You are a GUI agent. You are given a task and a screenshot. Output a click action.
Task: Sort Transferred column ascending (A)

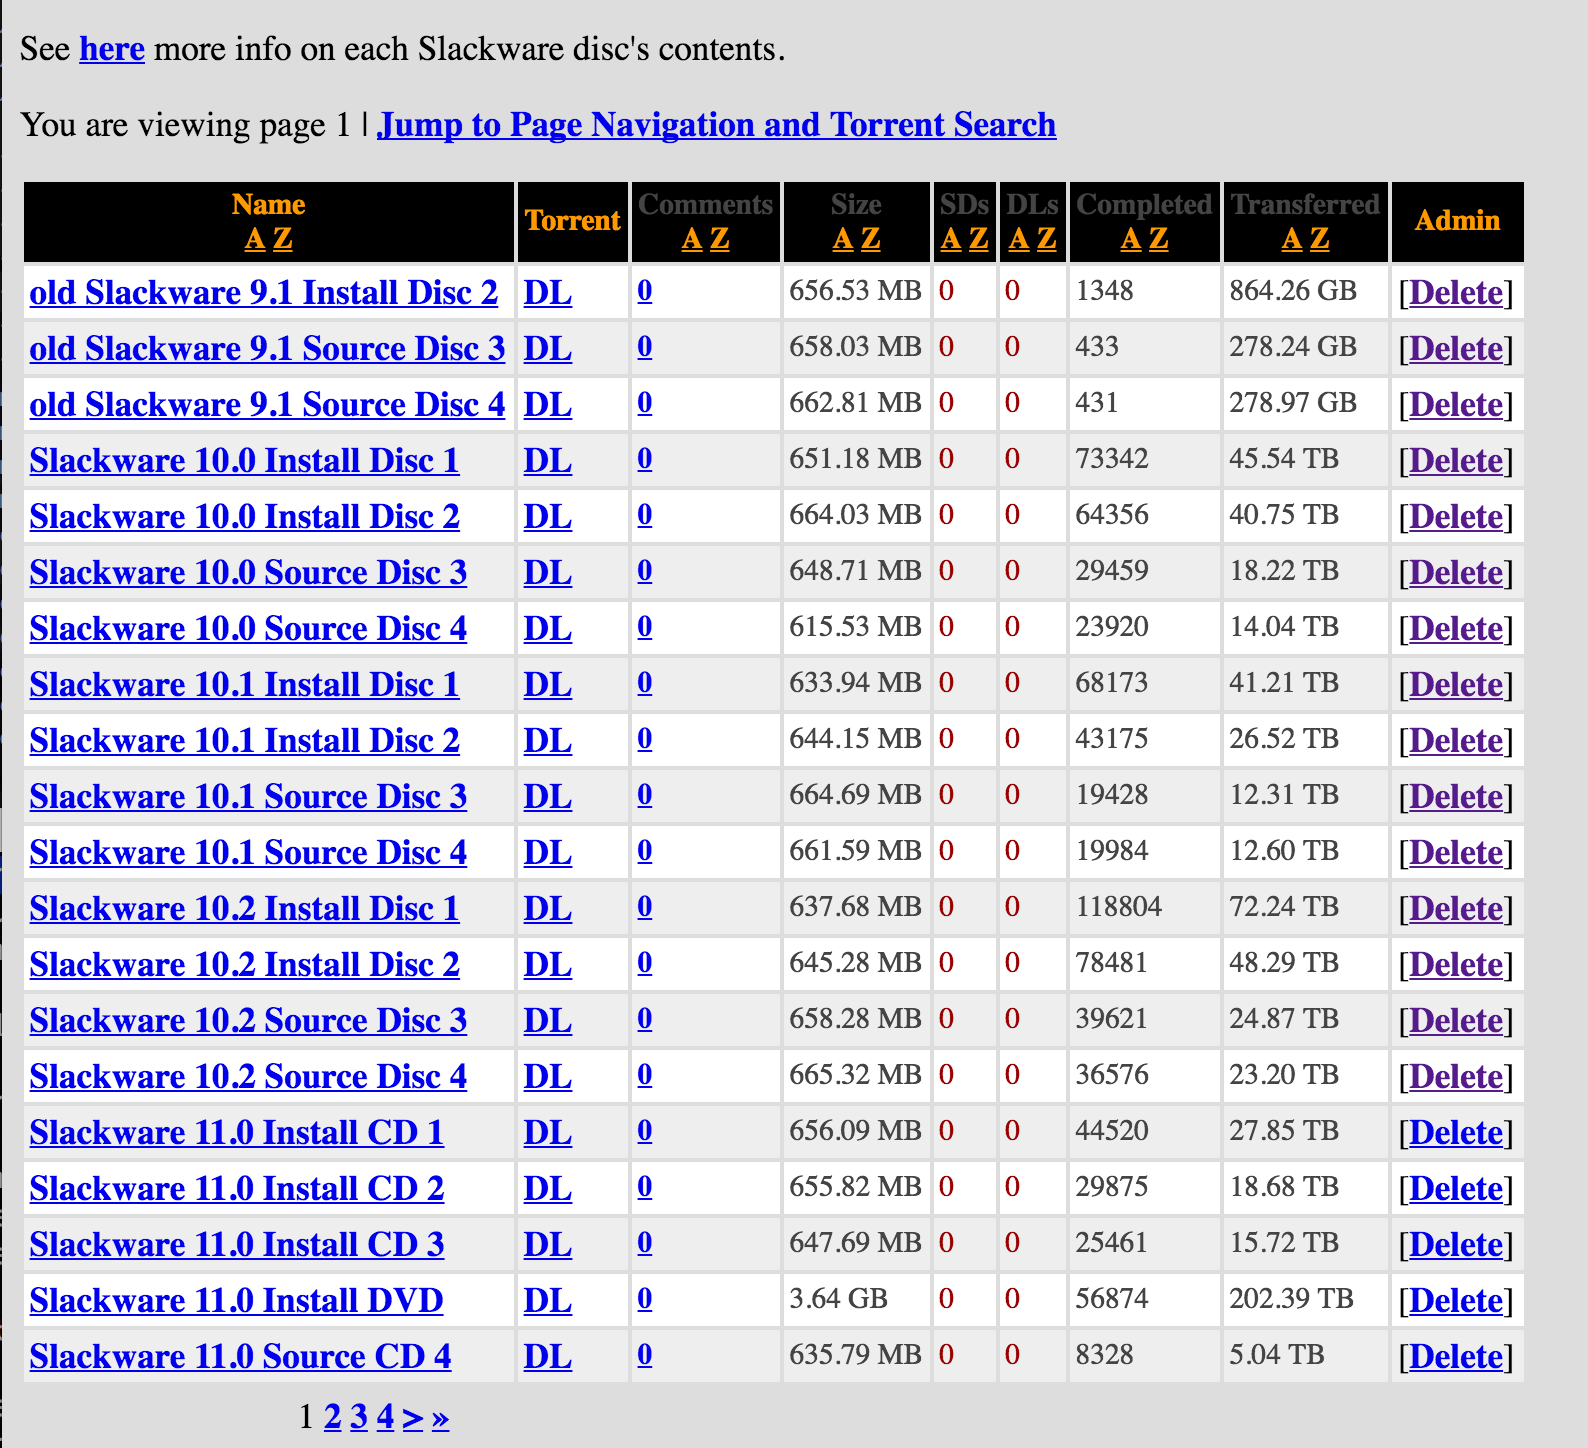(1292, 239)
